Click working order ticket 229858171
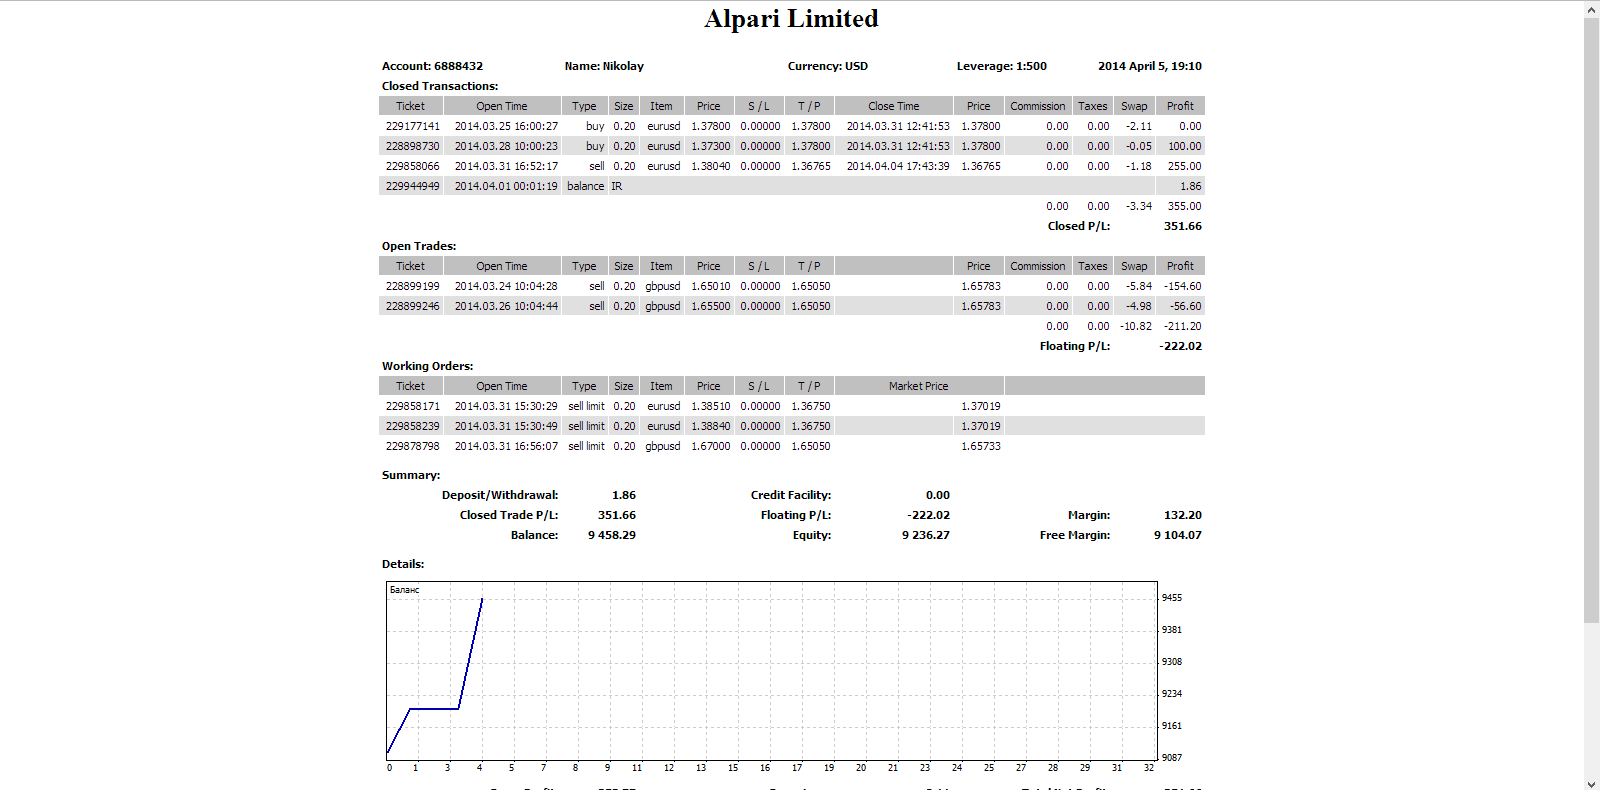 pyautogui.click(x=412, y=406)
